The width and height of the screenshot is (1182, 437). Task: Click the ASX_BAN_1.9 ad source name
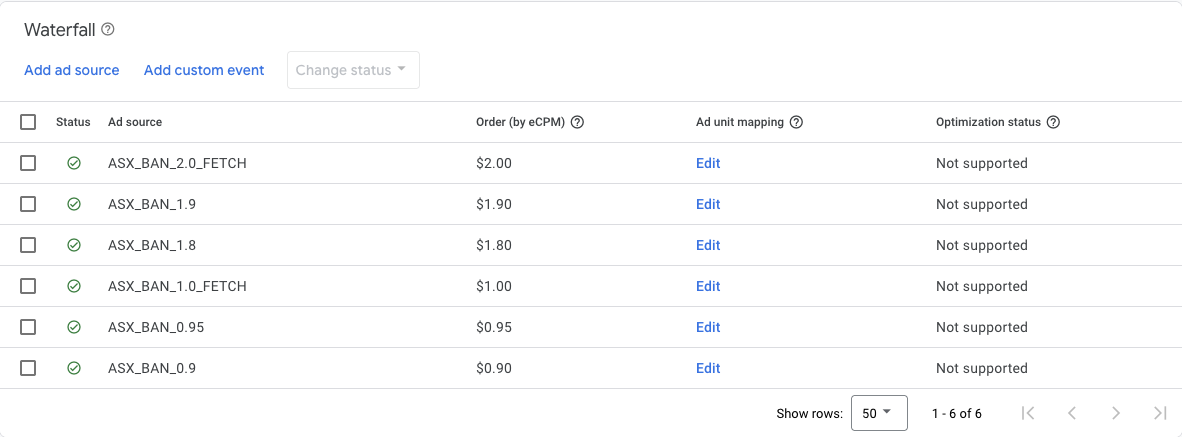click(150, 204)
